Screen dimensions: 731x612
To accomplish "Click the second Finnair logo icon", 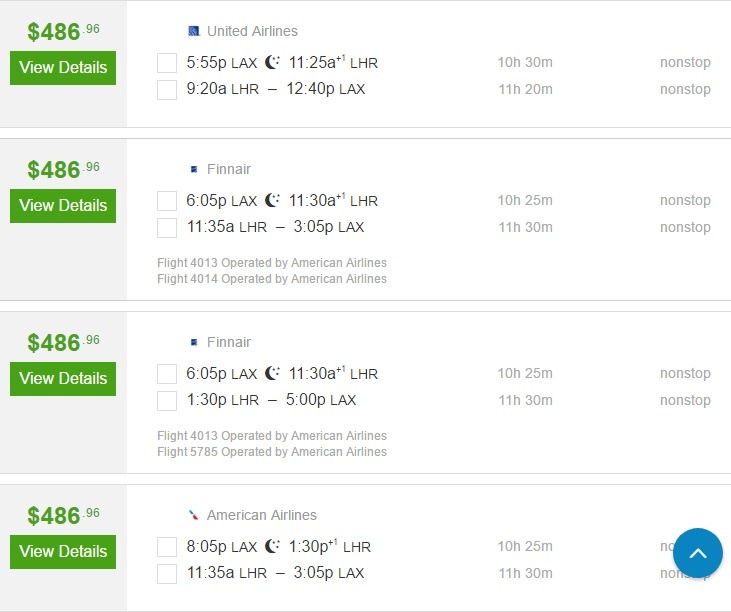I will (194, 342).
